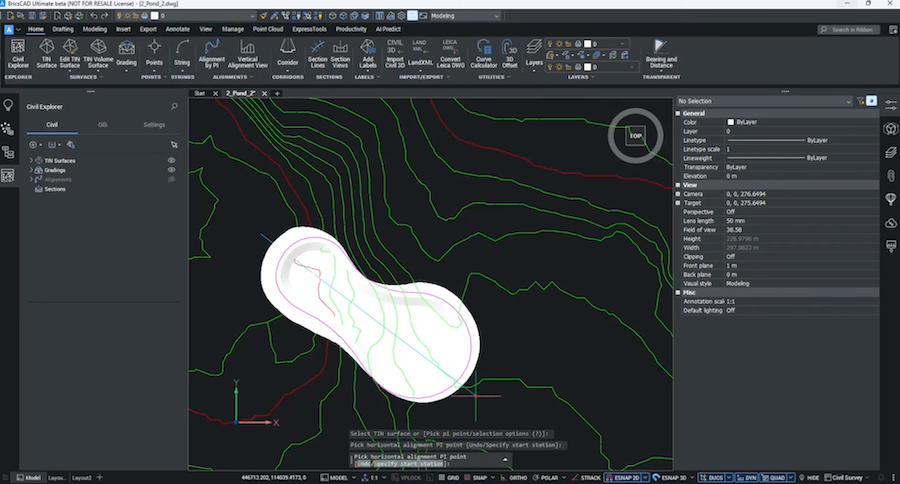900x484 pixels.
Task: Click the Start document tab
Action: click(200, 93)
